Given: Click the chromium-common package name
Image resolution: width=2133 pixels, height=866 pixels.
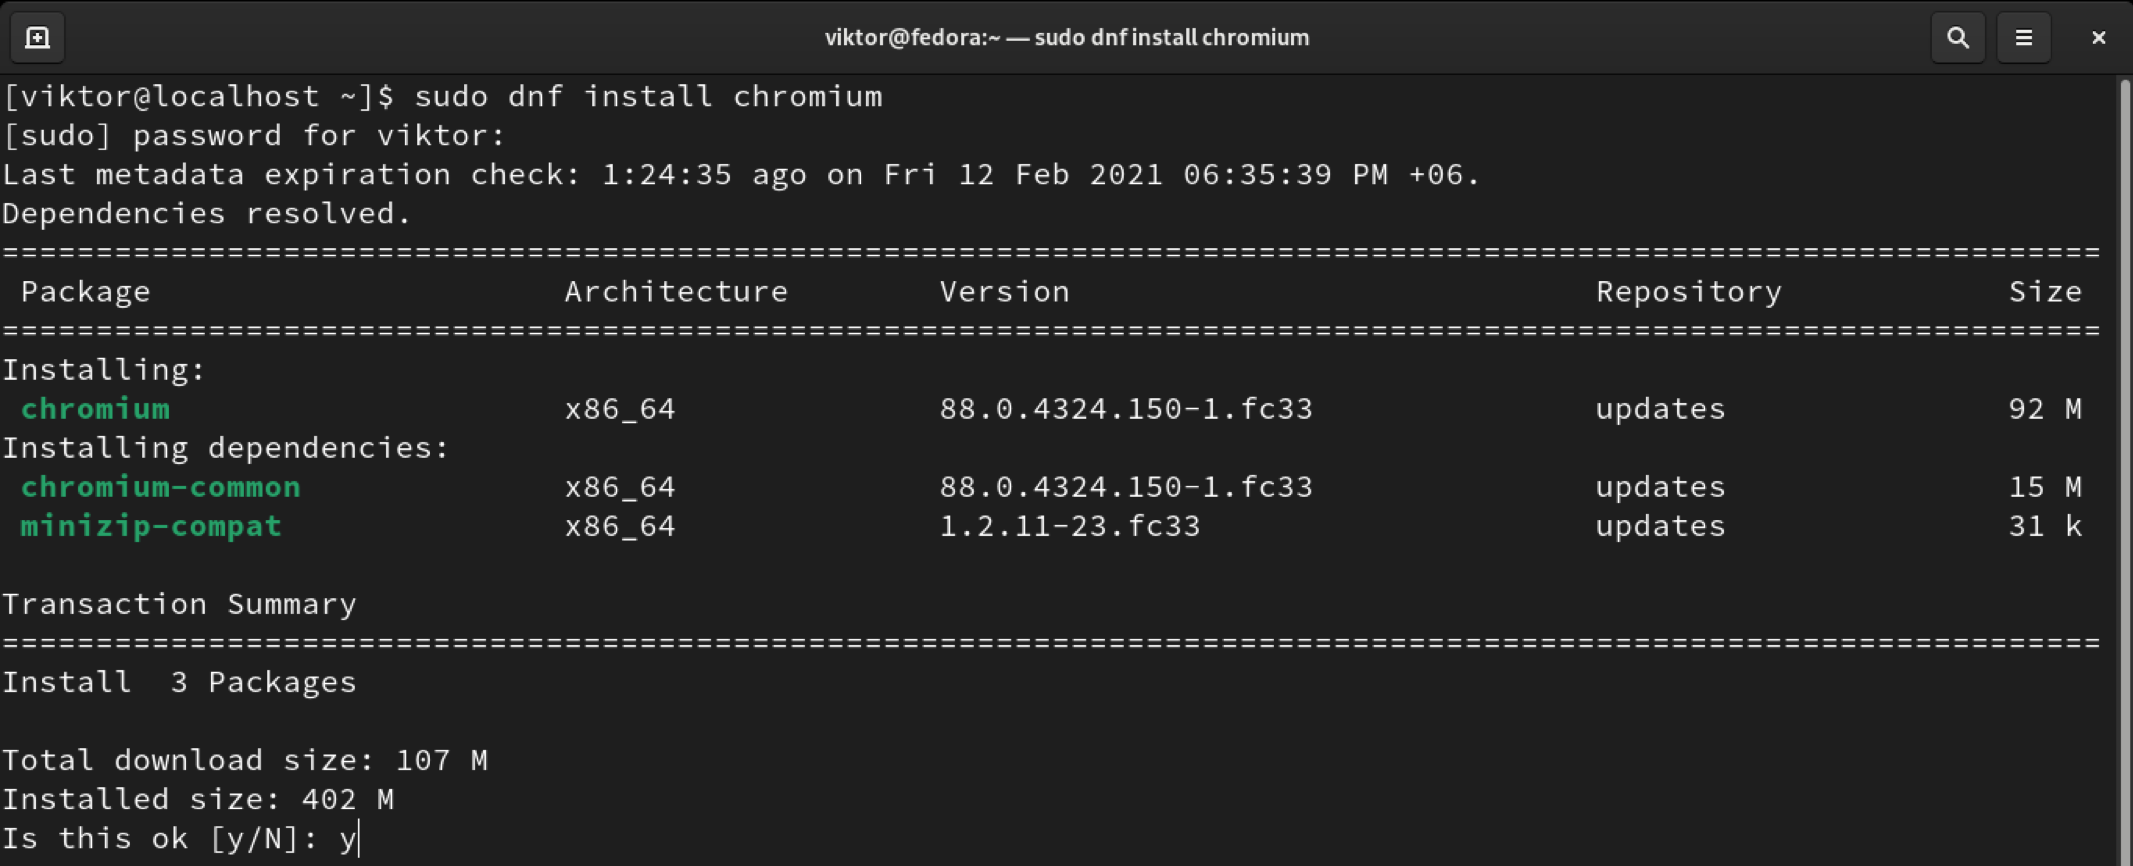Looking at the screenshot, I should (x=160, y=487).
